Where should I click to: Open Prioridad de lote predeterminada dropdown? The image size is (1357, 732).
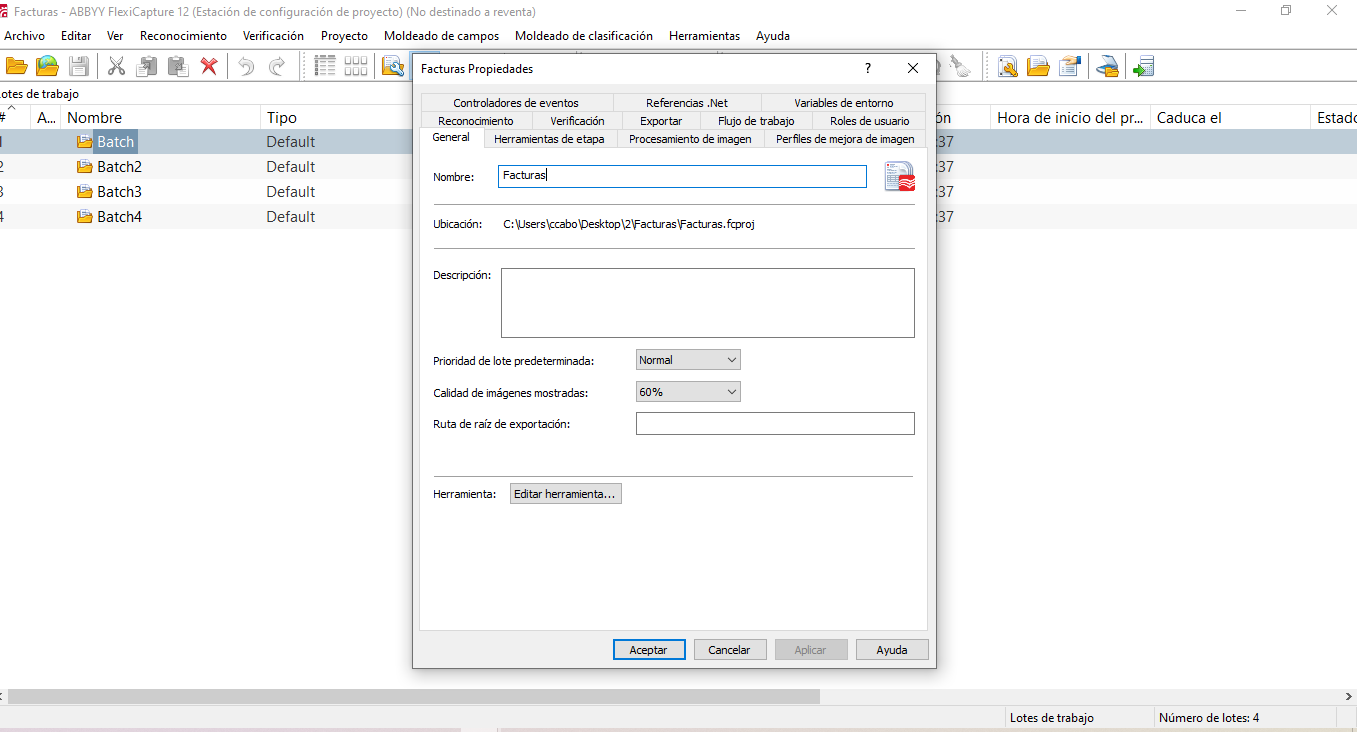tap(688, 360)
